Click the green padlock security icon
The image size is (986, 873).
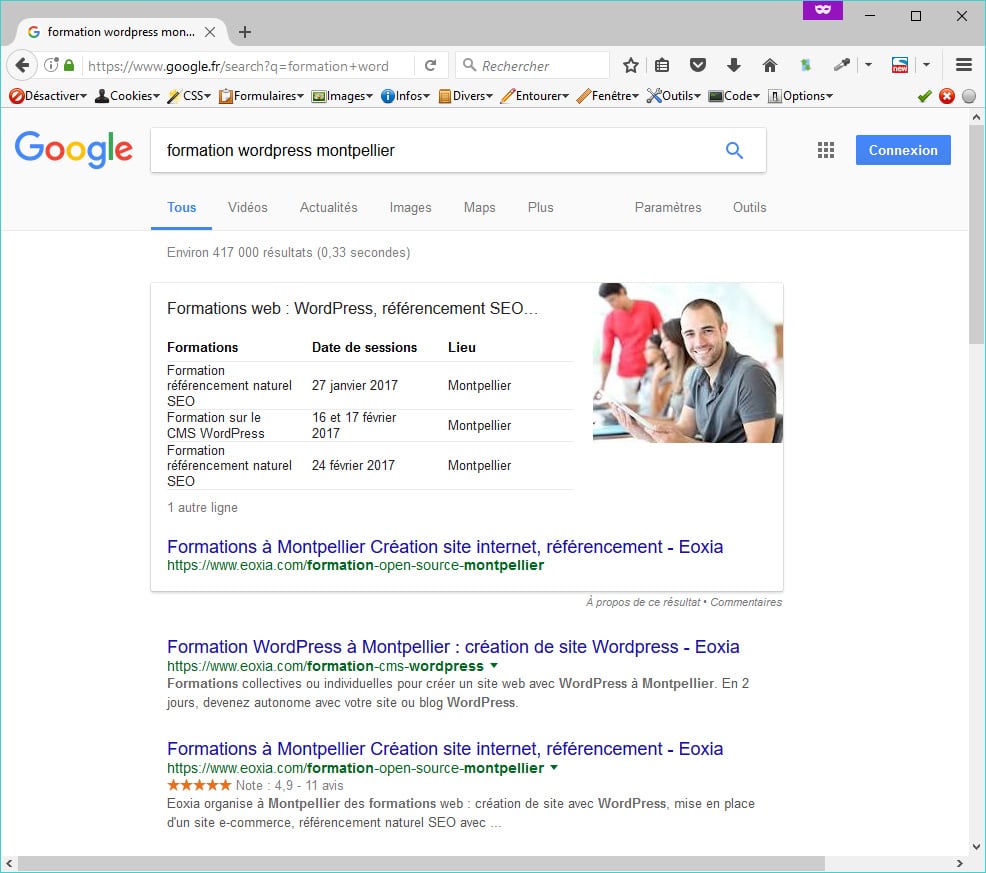69,65
